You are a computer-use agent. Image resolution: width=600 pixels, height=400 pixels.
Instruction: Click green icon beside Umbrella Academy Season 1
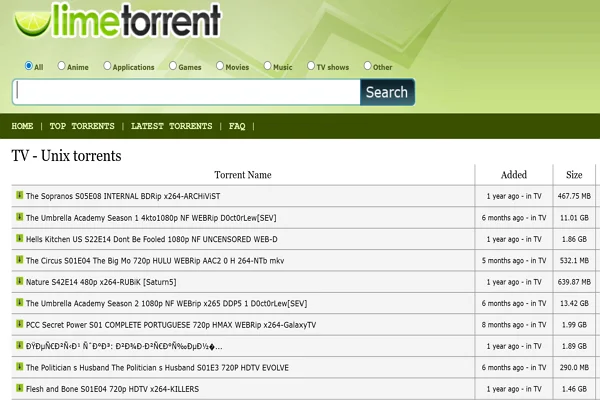[x=19, y=217]
